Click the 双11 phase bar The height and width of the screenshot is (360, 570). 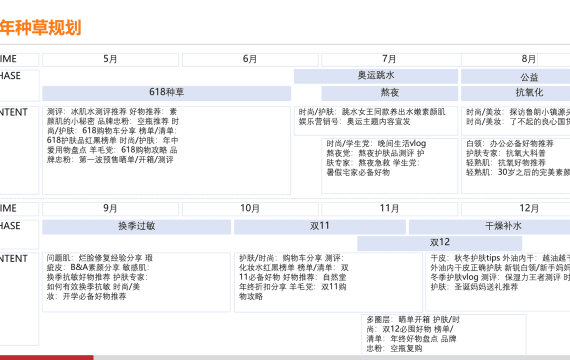tap(320, 227)
